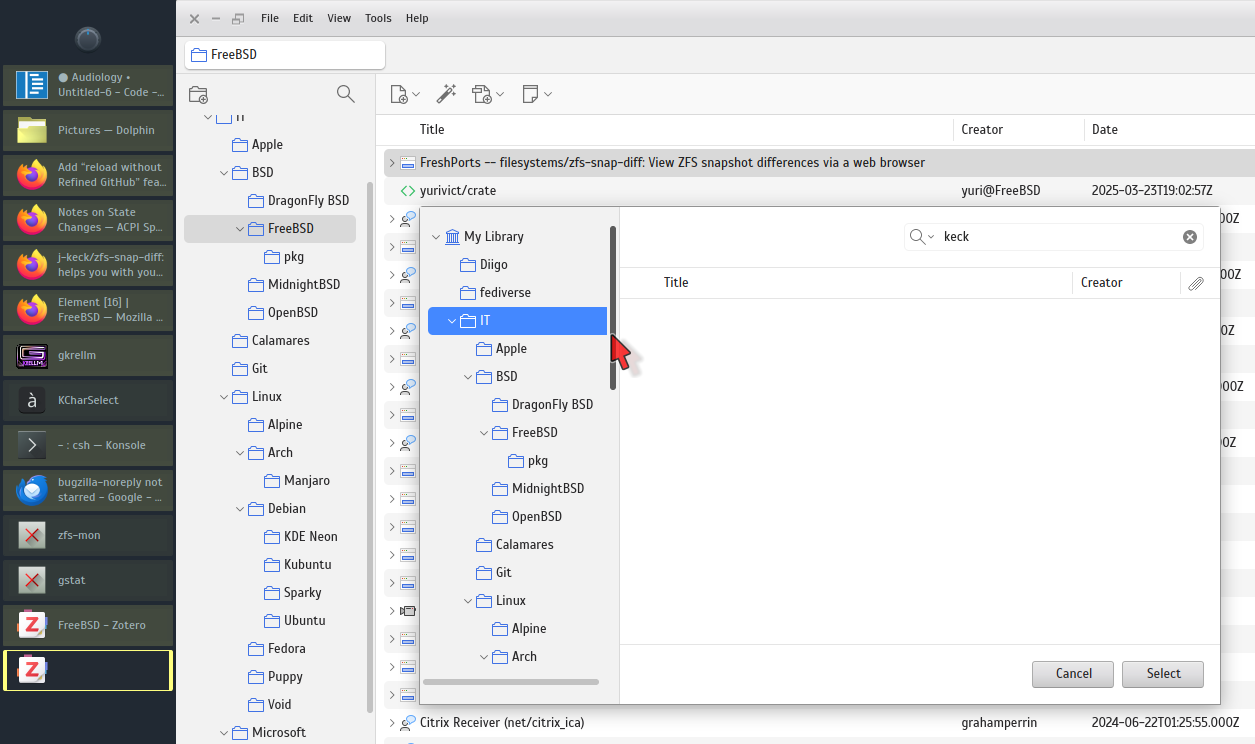The image size is (1255, 744).
Task: Open bugzilla-noreply Thunderbird task entry
Action: (88, 490)
